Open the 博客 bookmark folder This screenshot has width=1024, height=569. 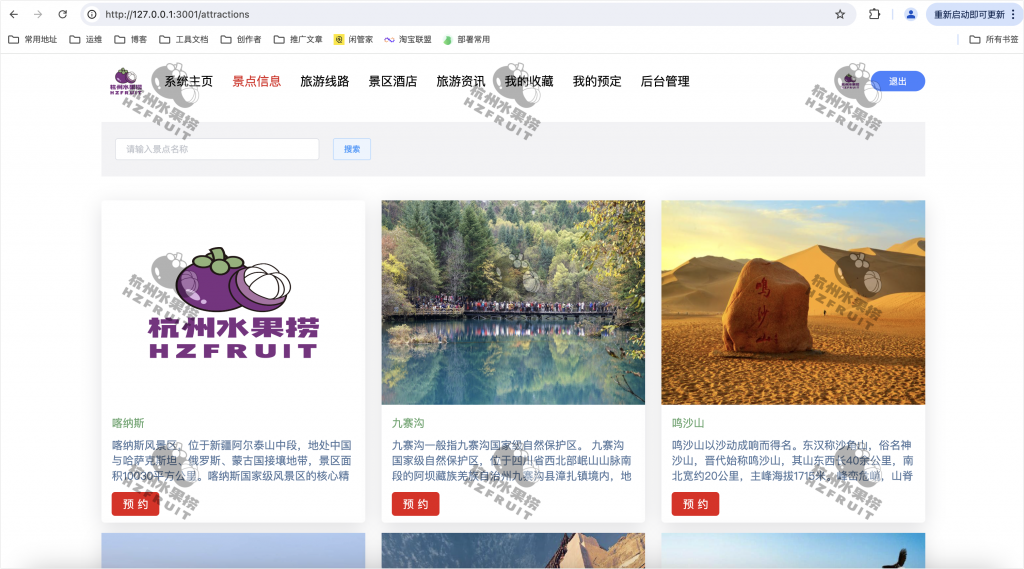(x=131, y=39)
